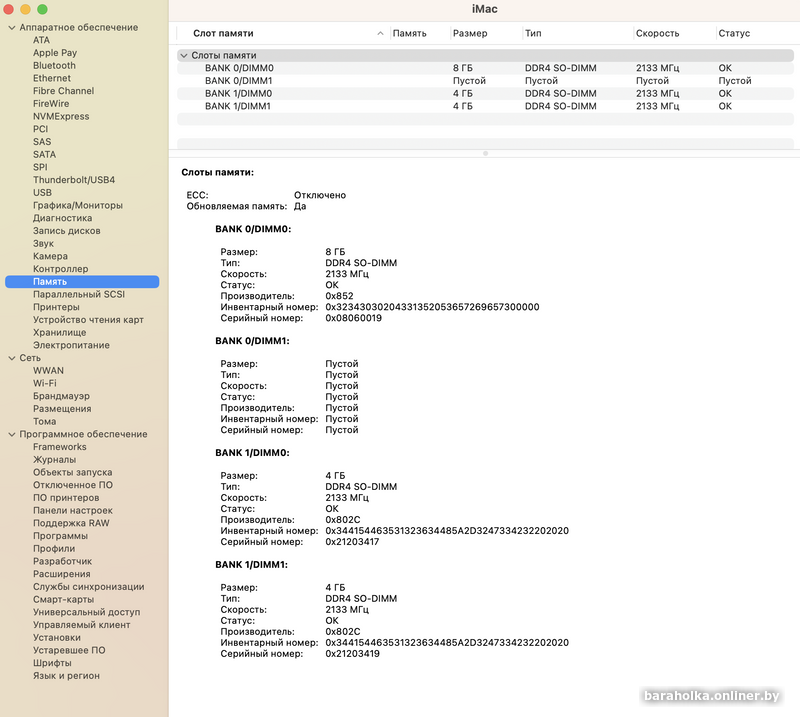Select BANK 0/DIMM1 table row
Viewport: 800px width, 717px height.
485,81
